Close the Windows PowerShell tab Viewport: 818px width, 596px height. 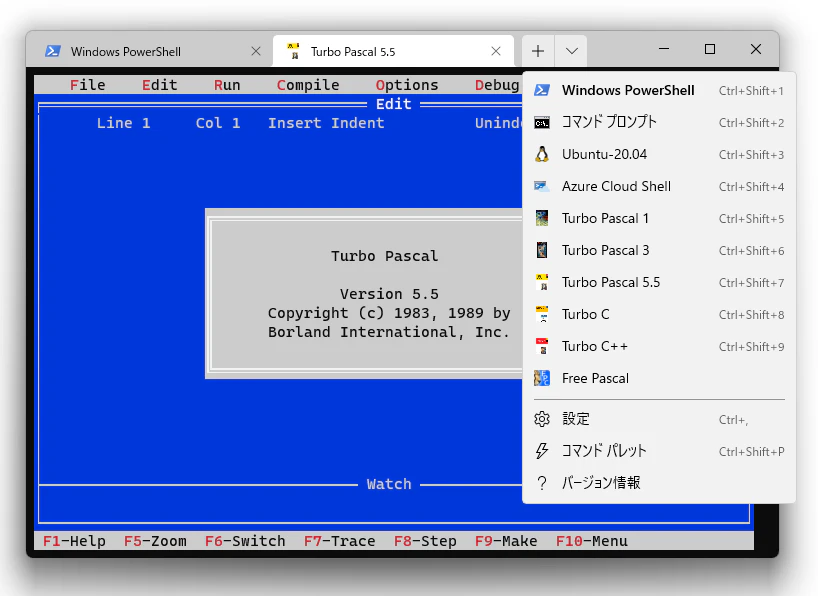coord(256,51)
